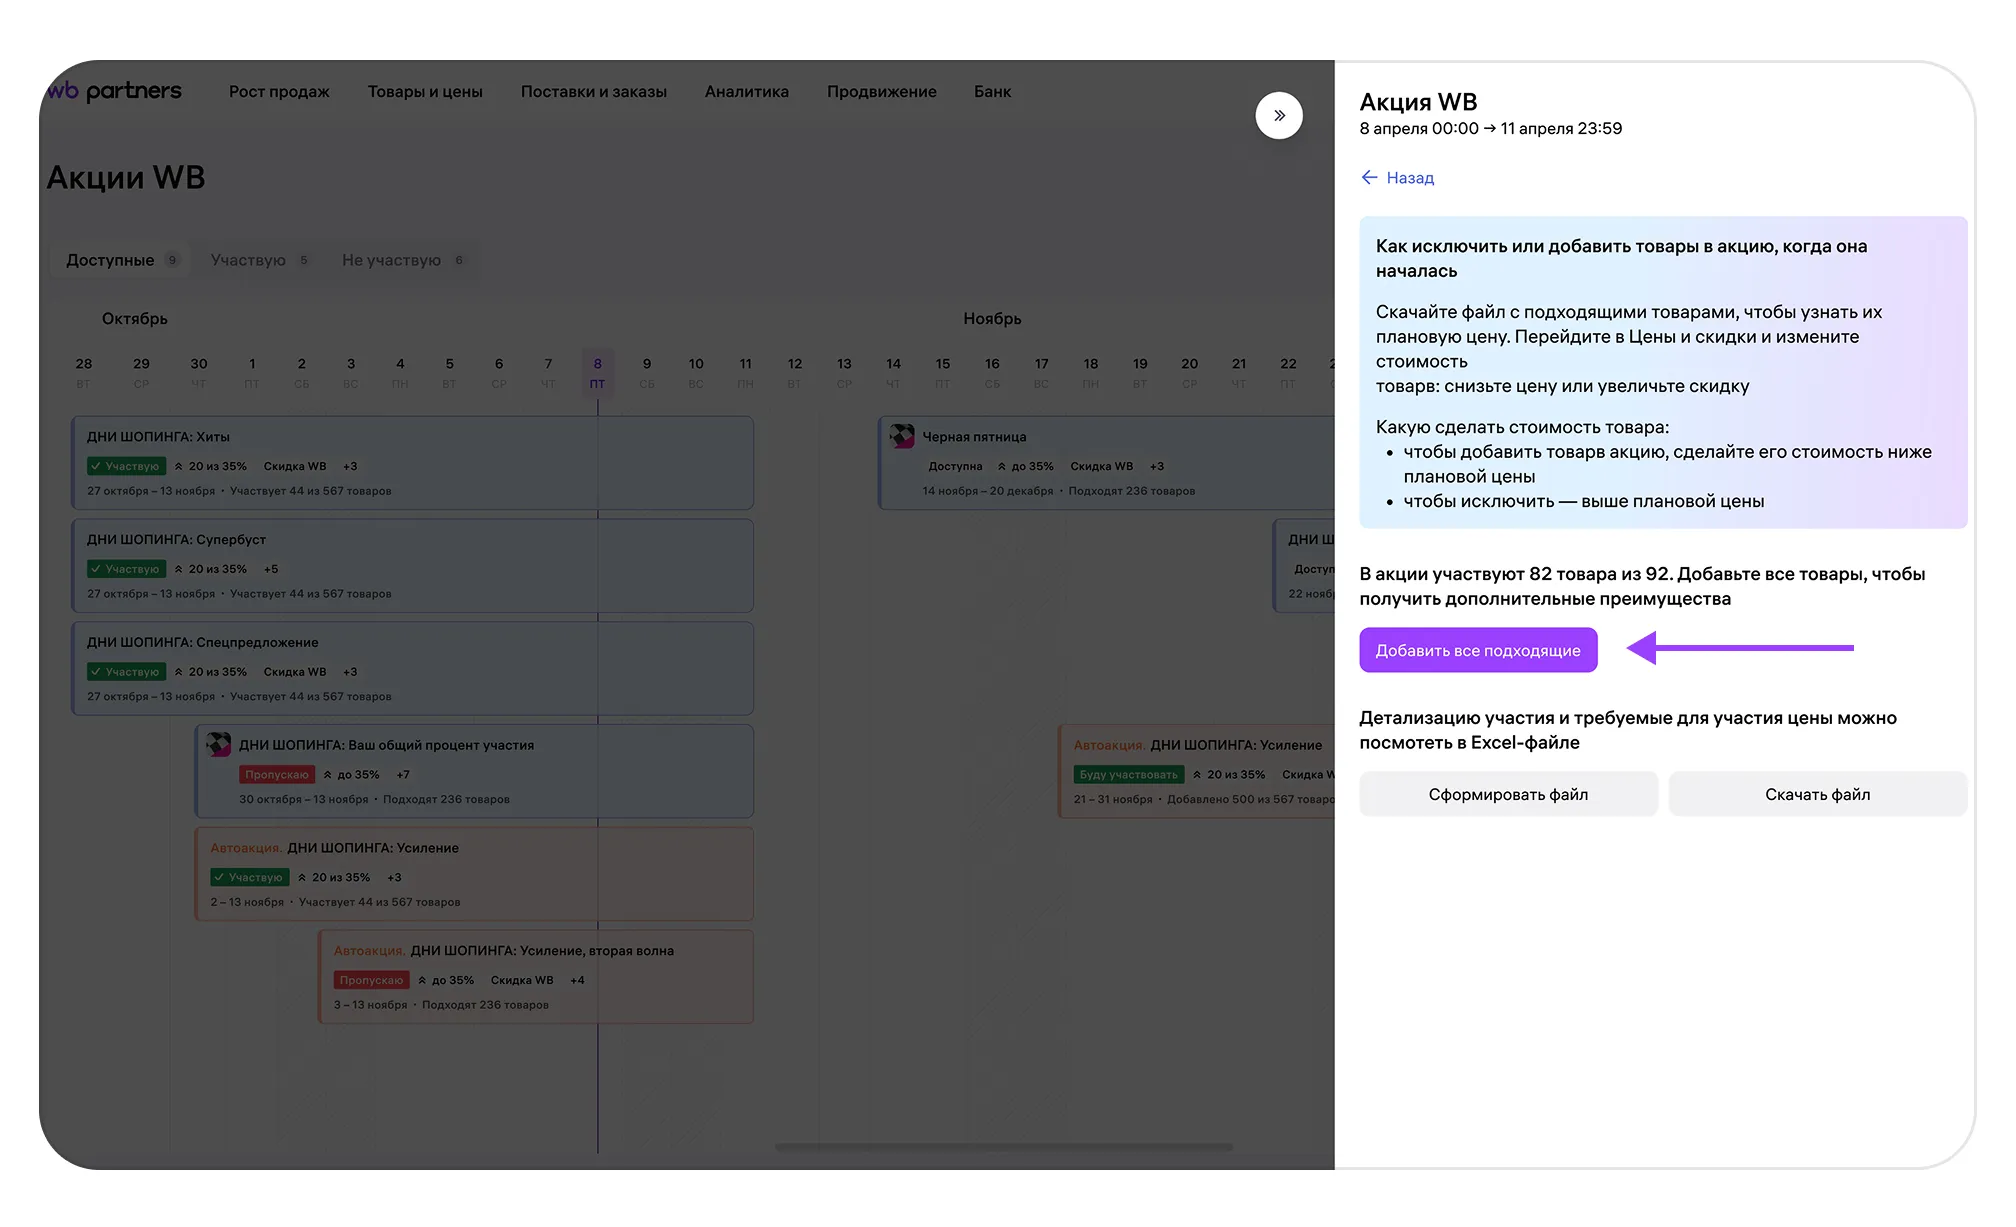The width and height of the screenshot is (2016, 1227).
Task: Click the Черная пятница promo icon
Action: [902, 436]
